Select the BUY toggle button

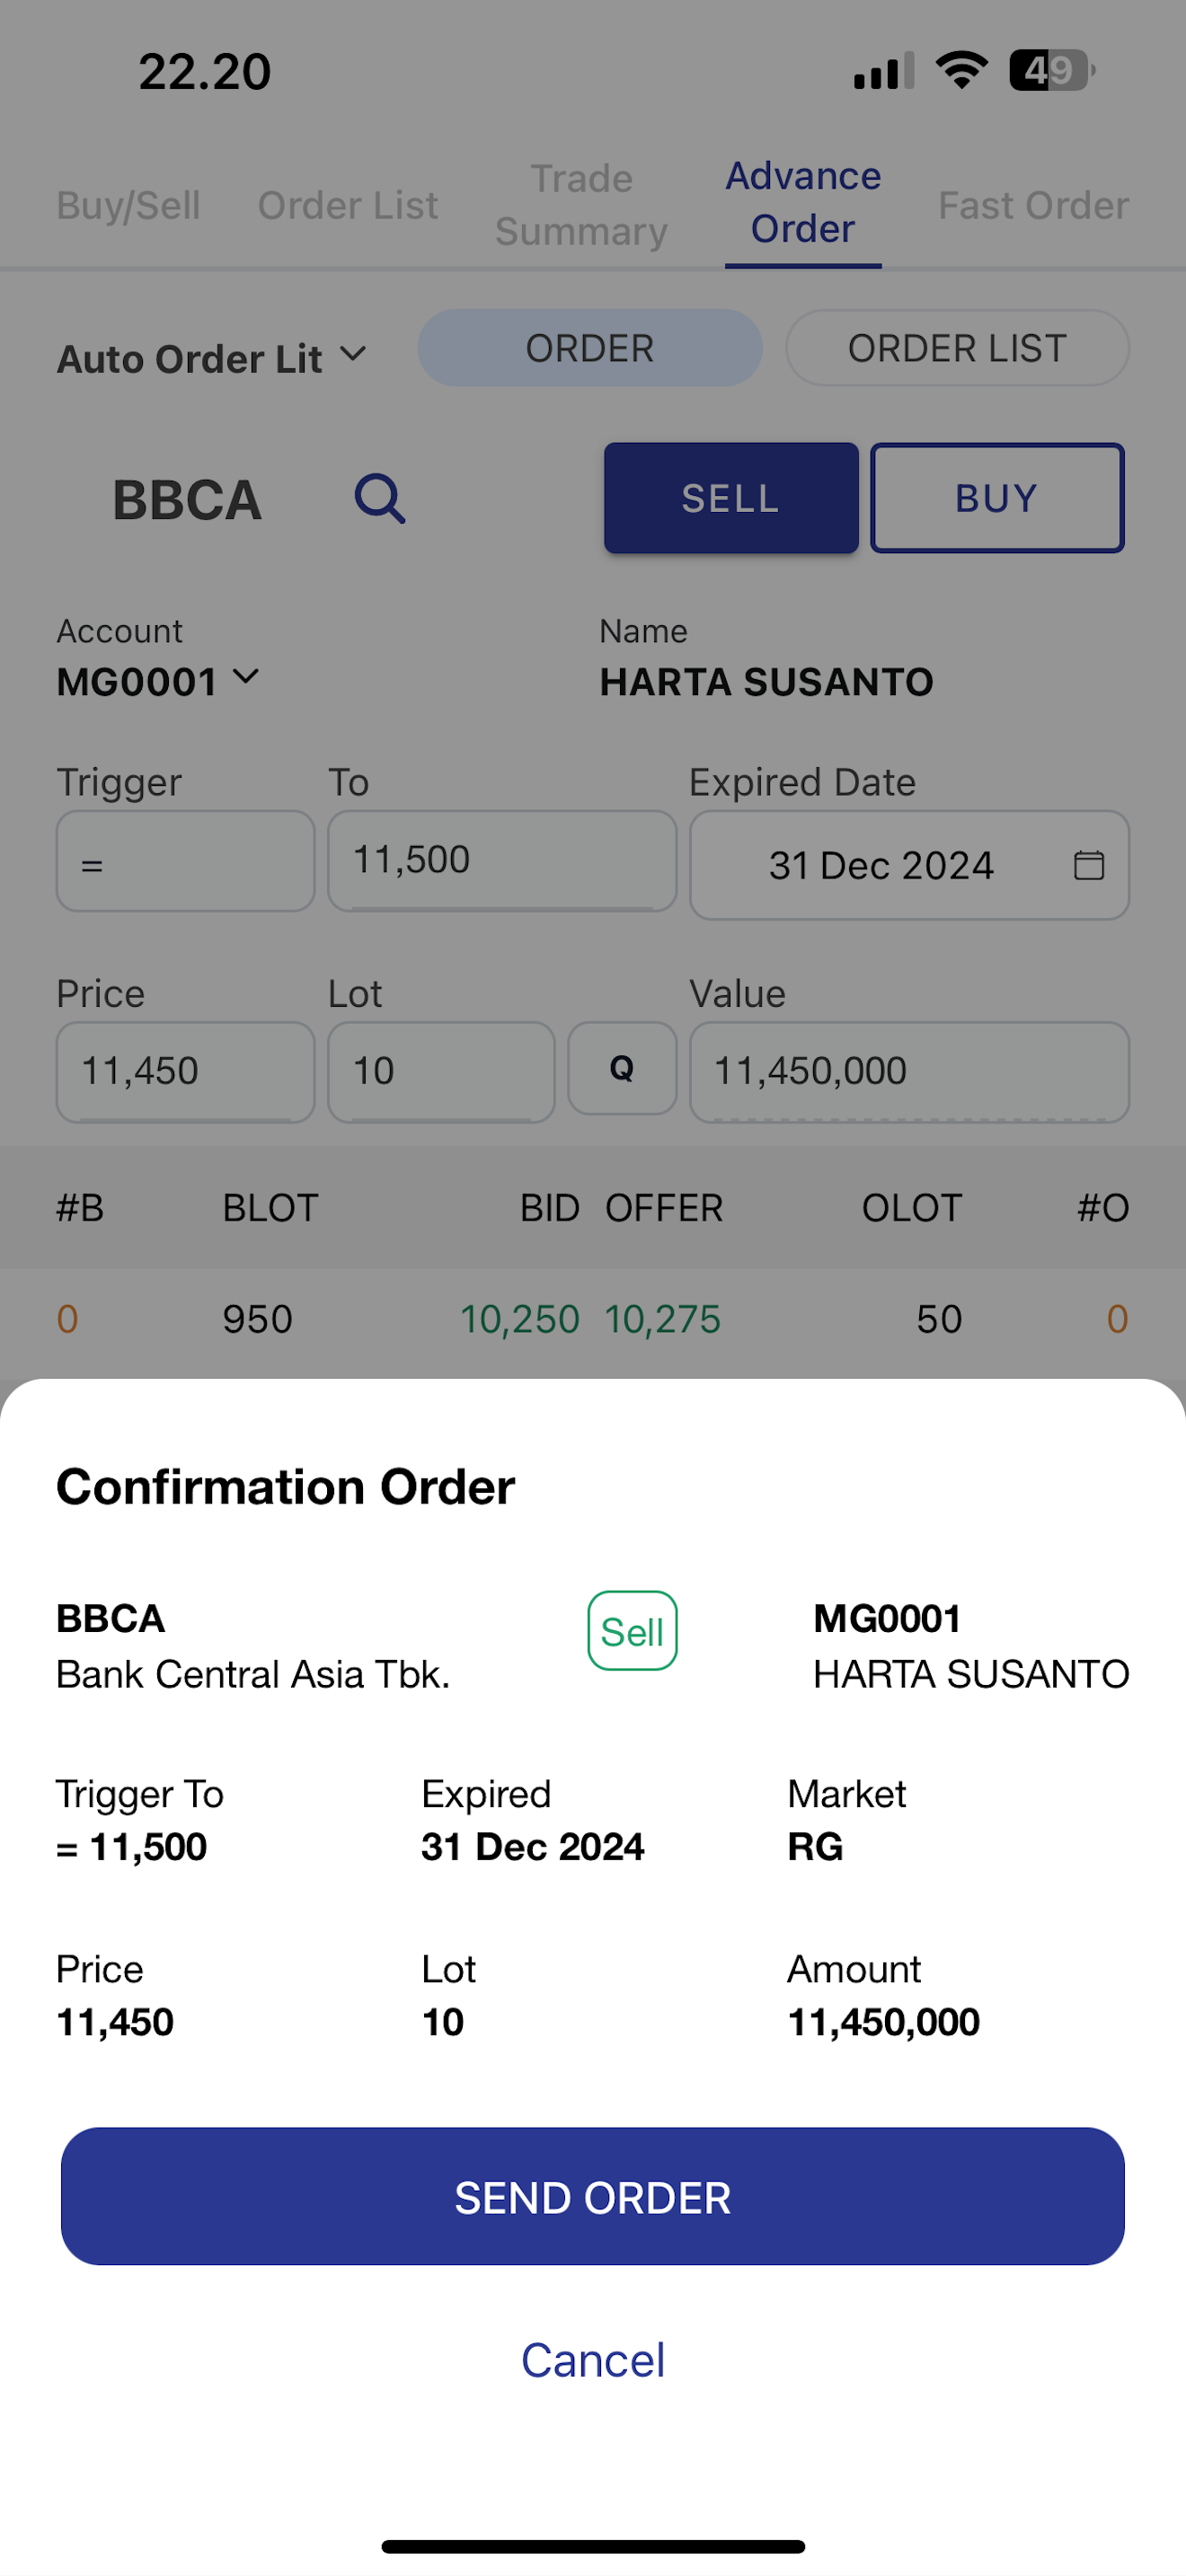[997, 498]
